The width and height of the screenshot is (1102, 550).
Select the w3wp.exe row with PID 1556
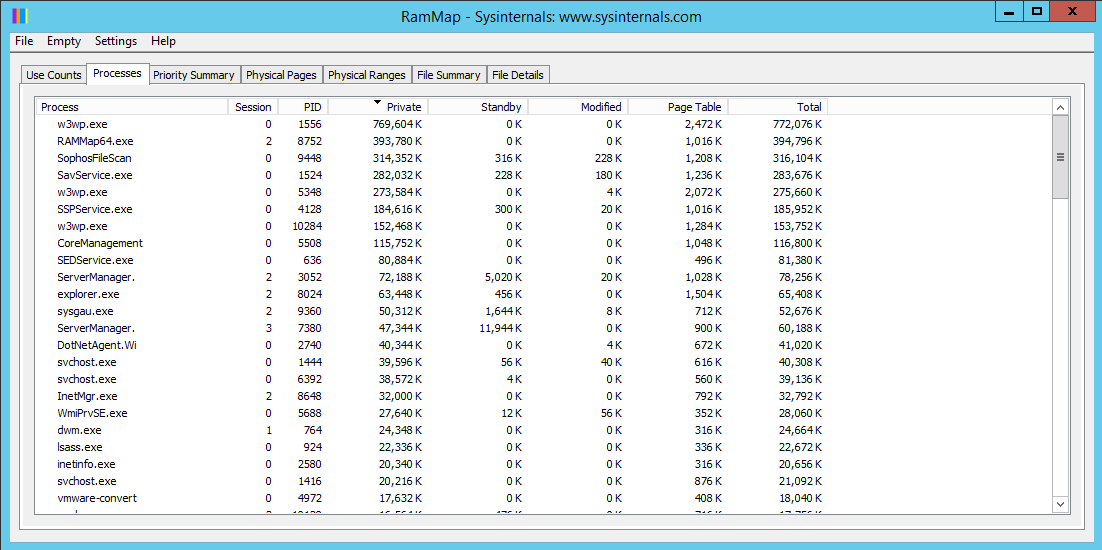[432, 124]
